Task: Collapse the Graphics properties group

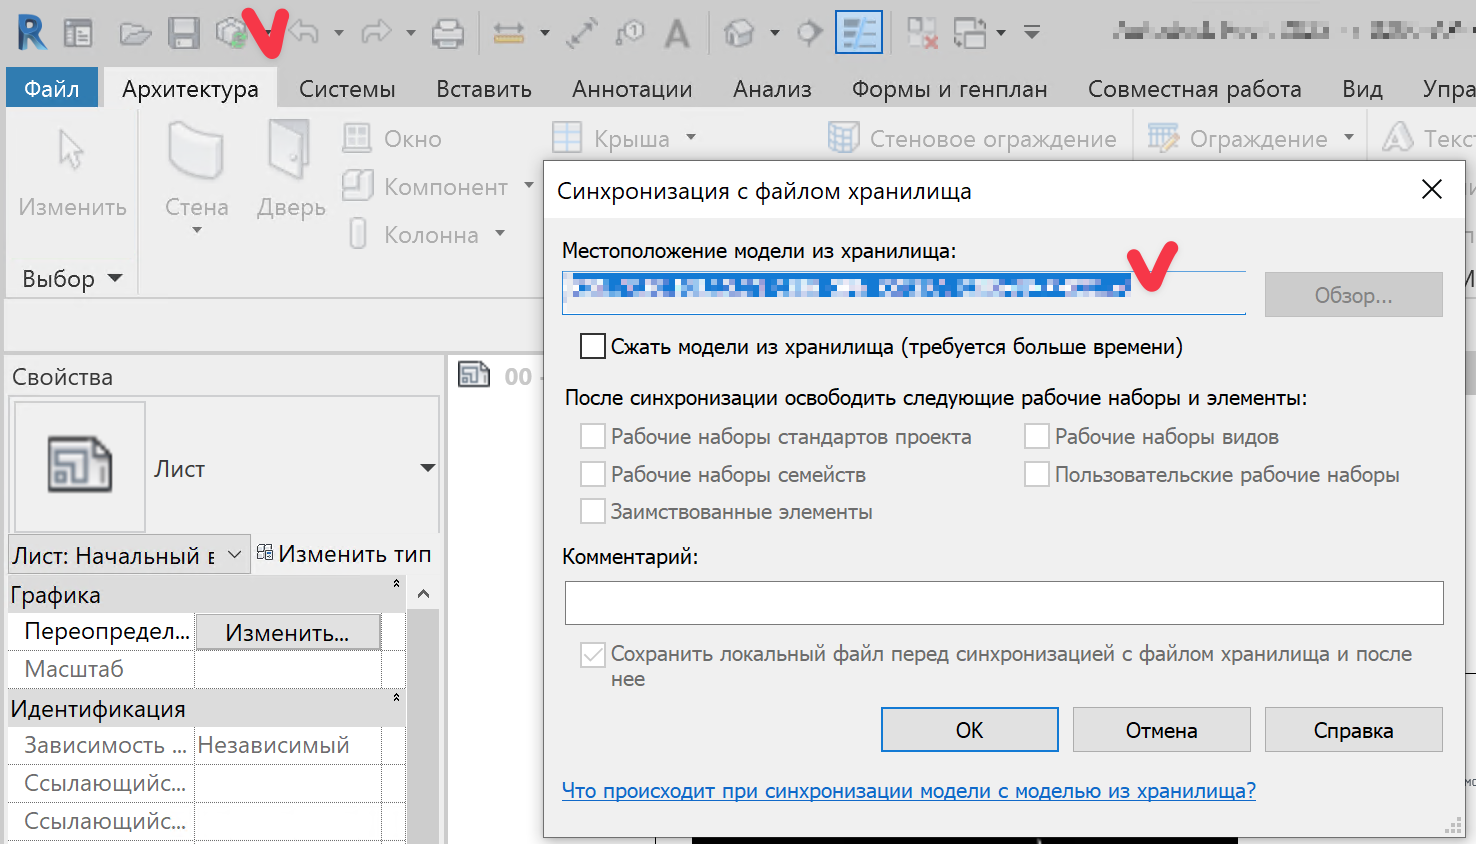Action: coord(396,584)
